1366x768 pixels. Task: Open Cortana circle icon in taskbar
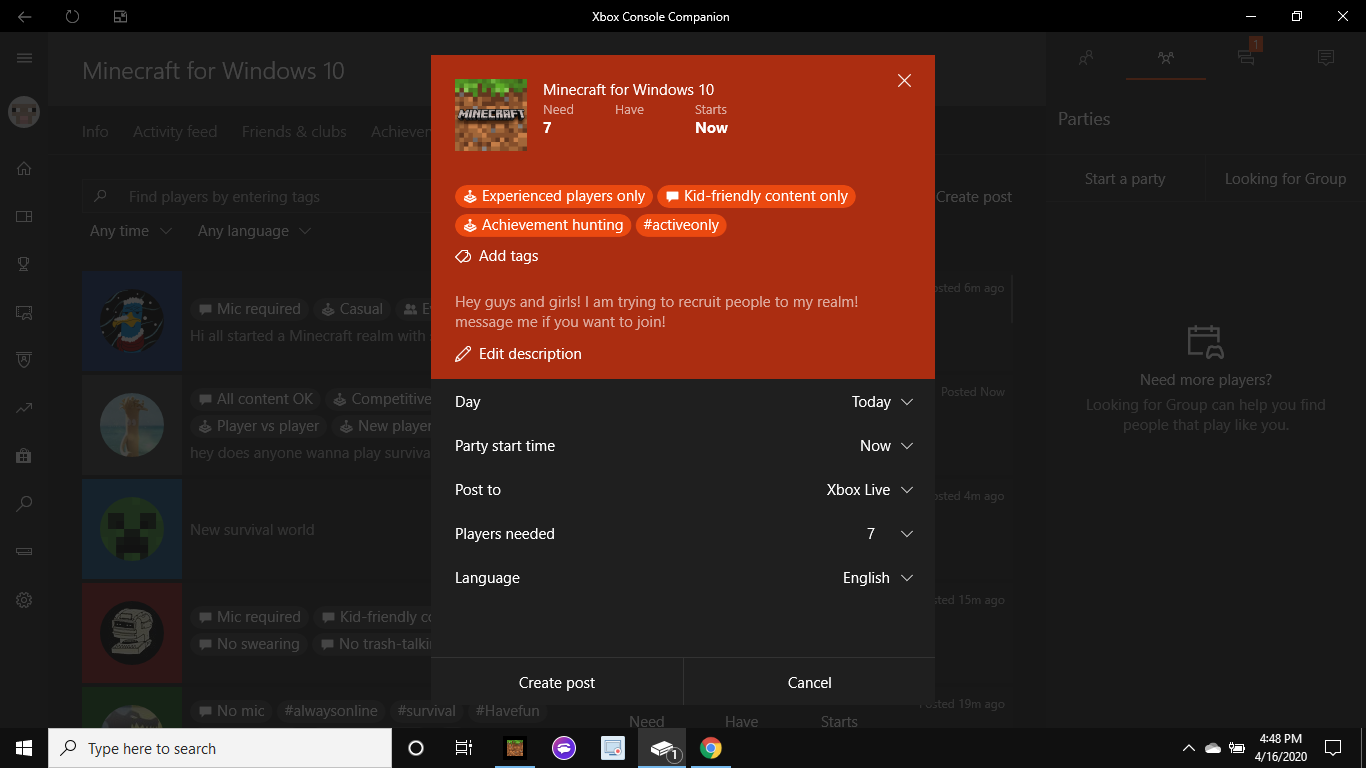[x=416, y=748]
